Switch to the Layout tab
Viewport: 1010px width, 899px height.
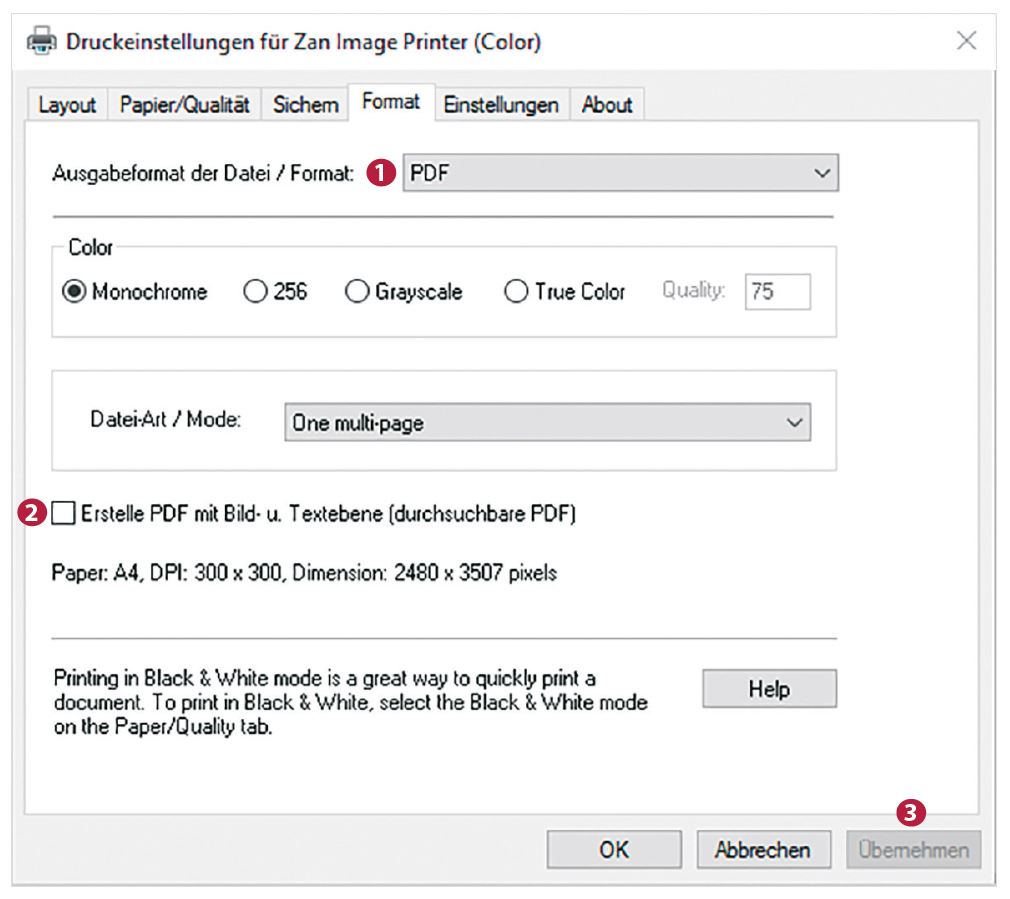(67, 105)
